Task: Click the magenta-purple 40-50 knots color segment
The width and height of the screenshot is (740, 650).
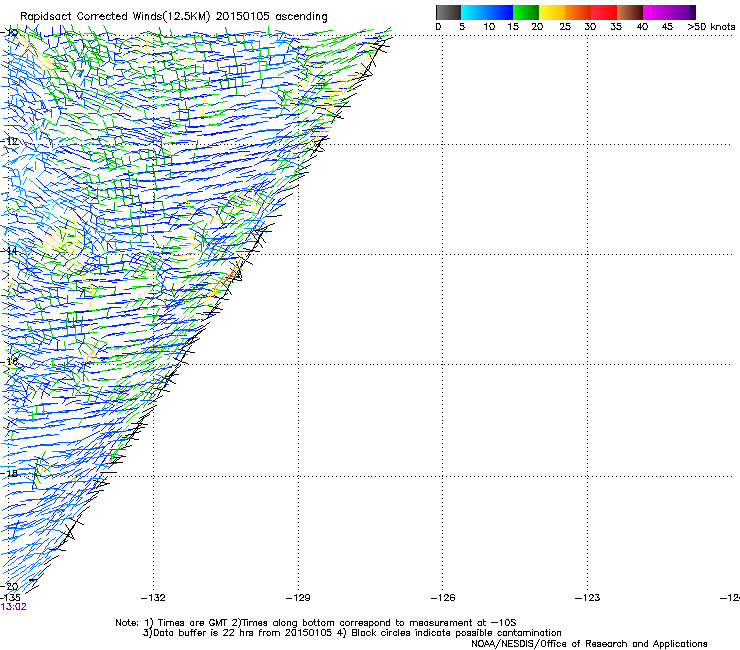Action: (669, 12)
